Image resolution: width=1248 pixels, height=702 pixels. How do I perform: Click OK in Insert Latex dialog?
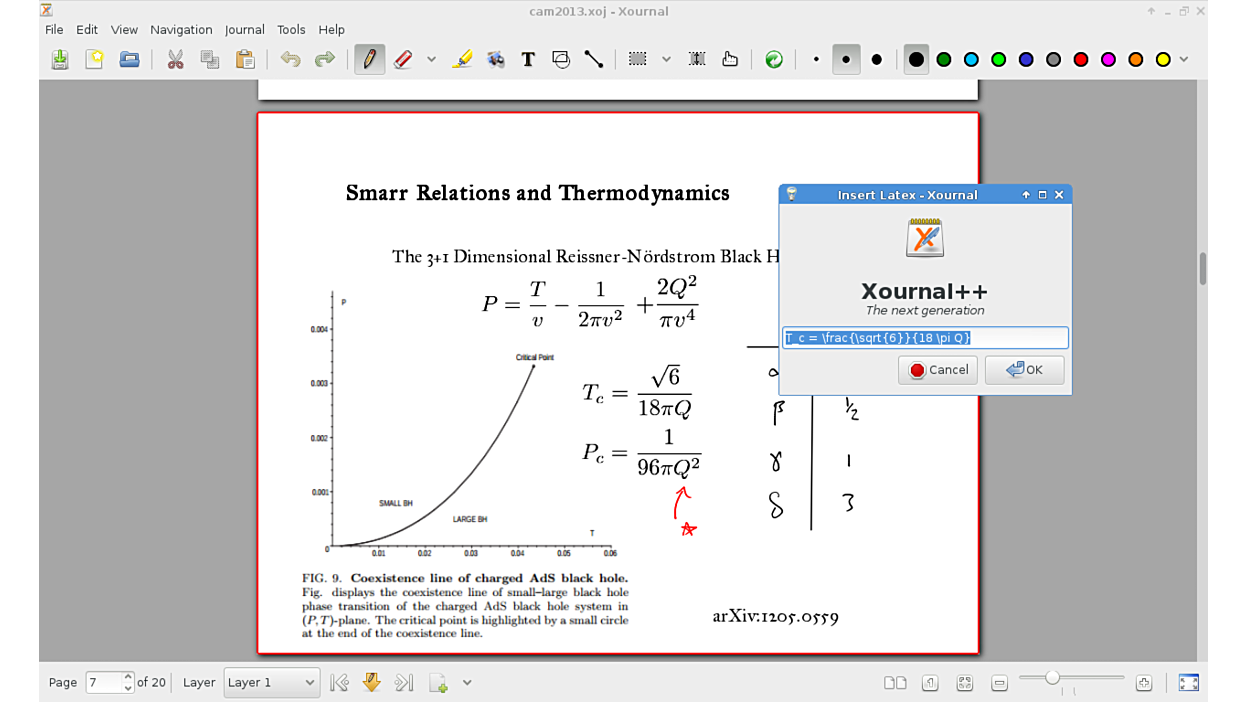click(1024, 370)
